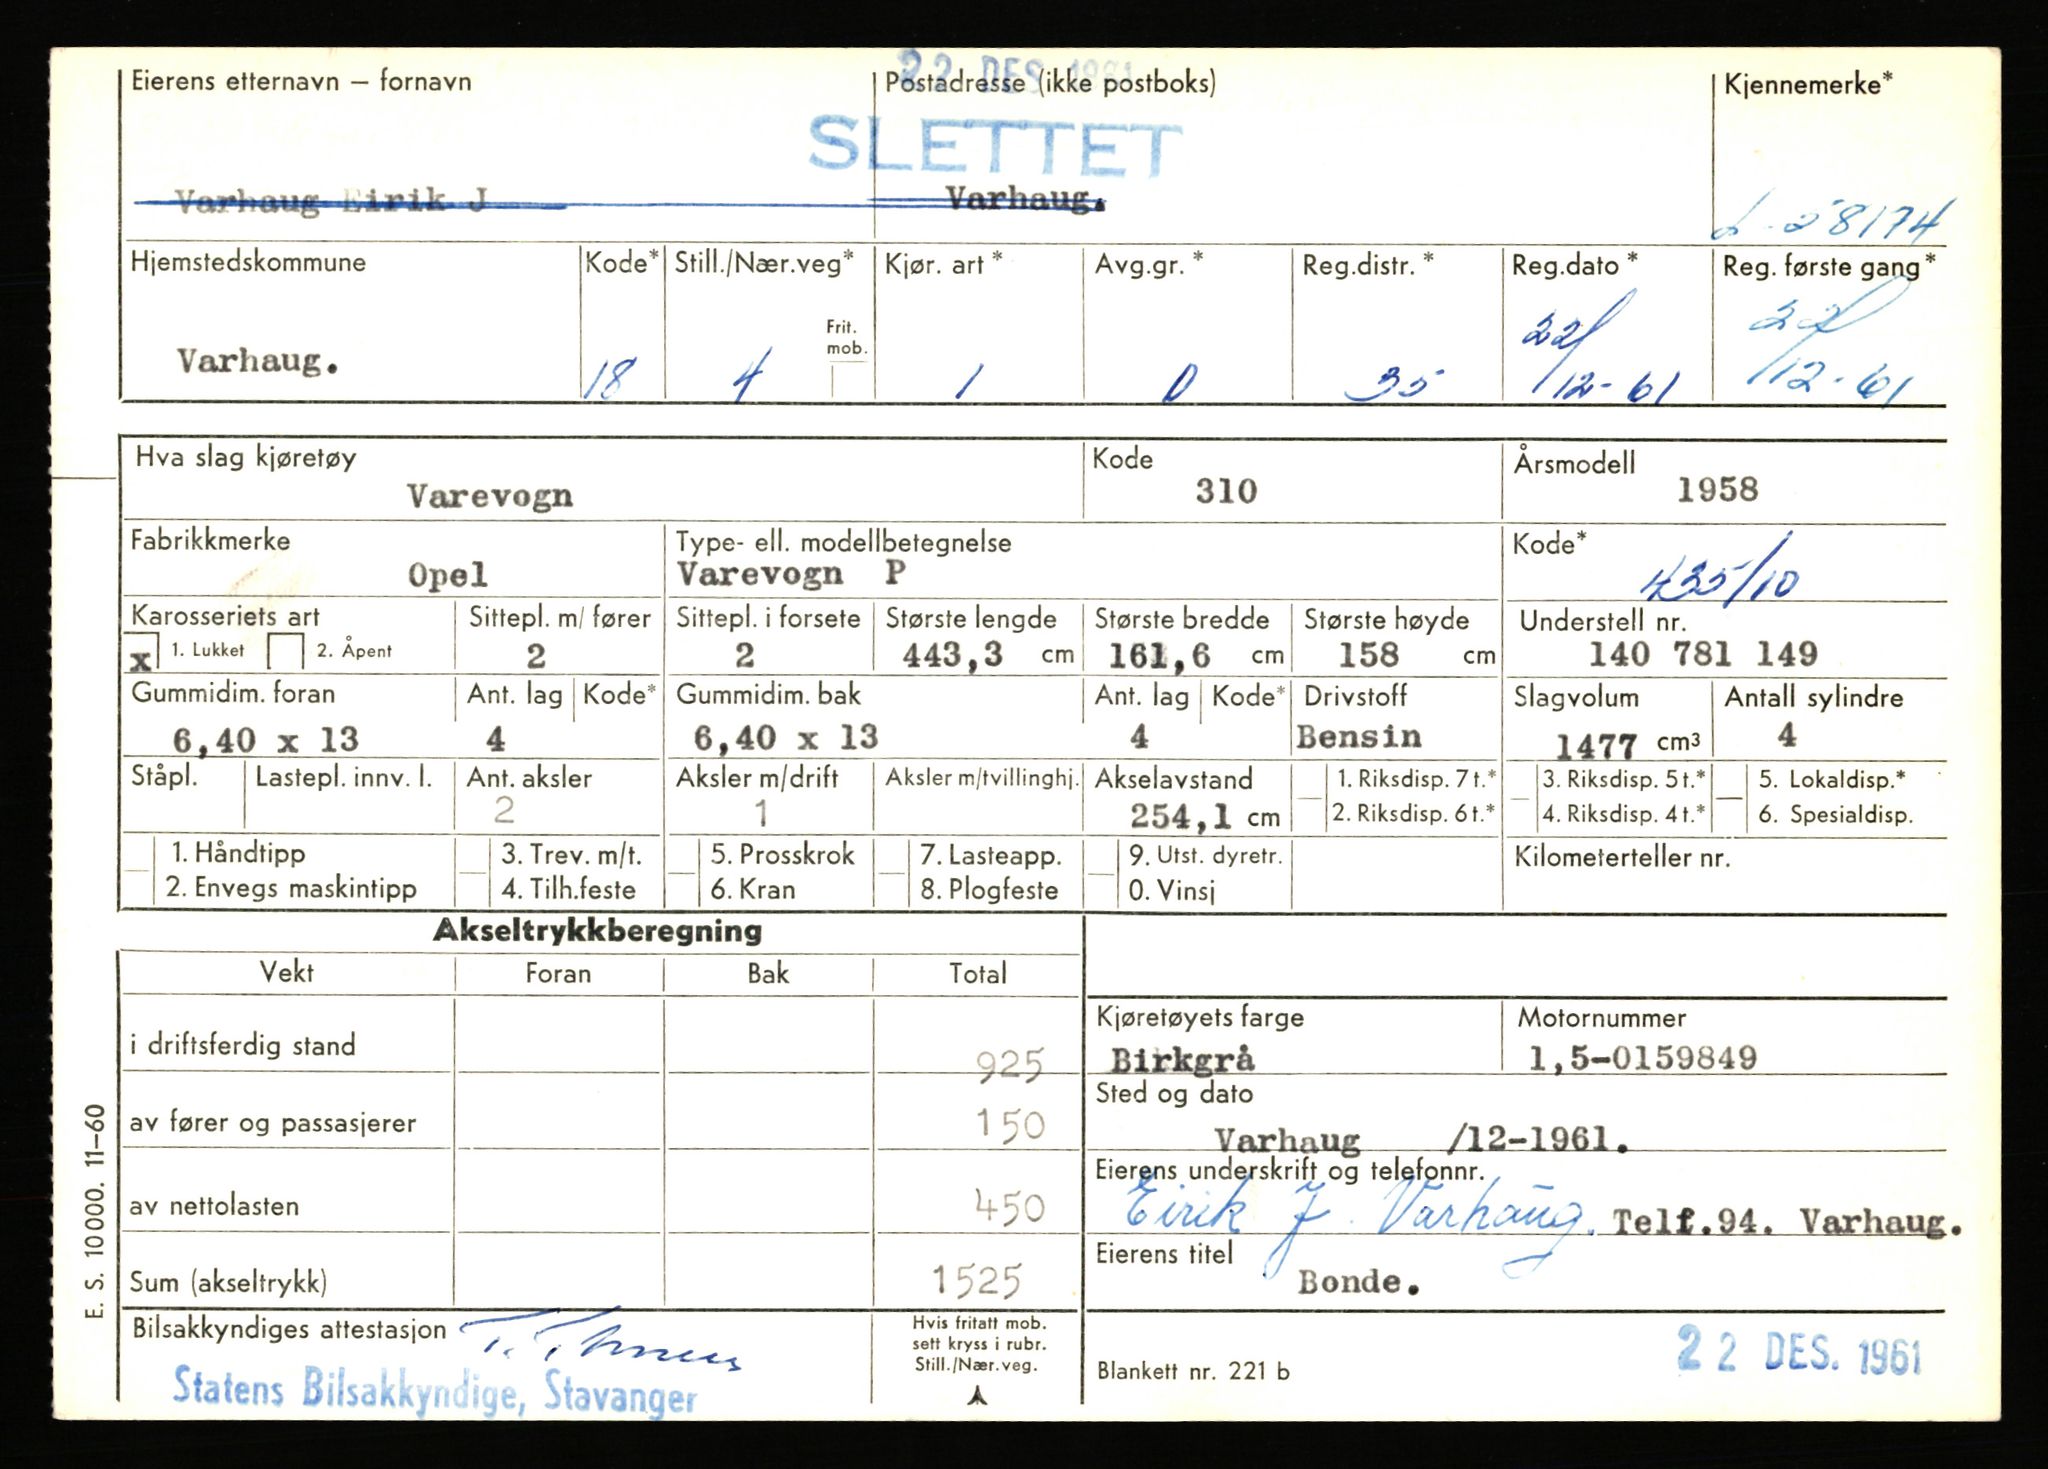This screenshot has width=2048, height=1469.
Task: Click the blue 'SLETTET' stamp
Action: click(993, 147)
